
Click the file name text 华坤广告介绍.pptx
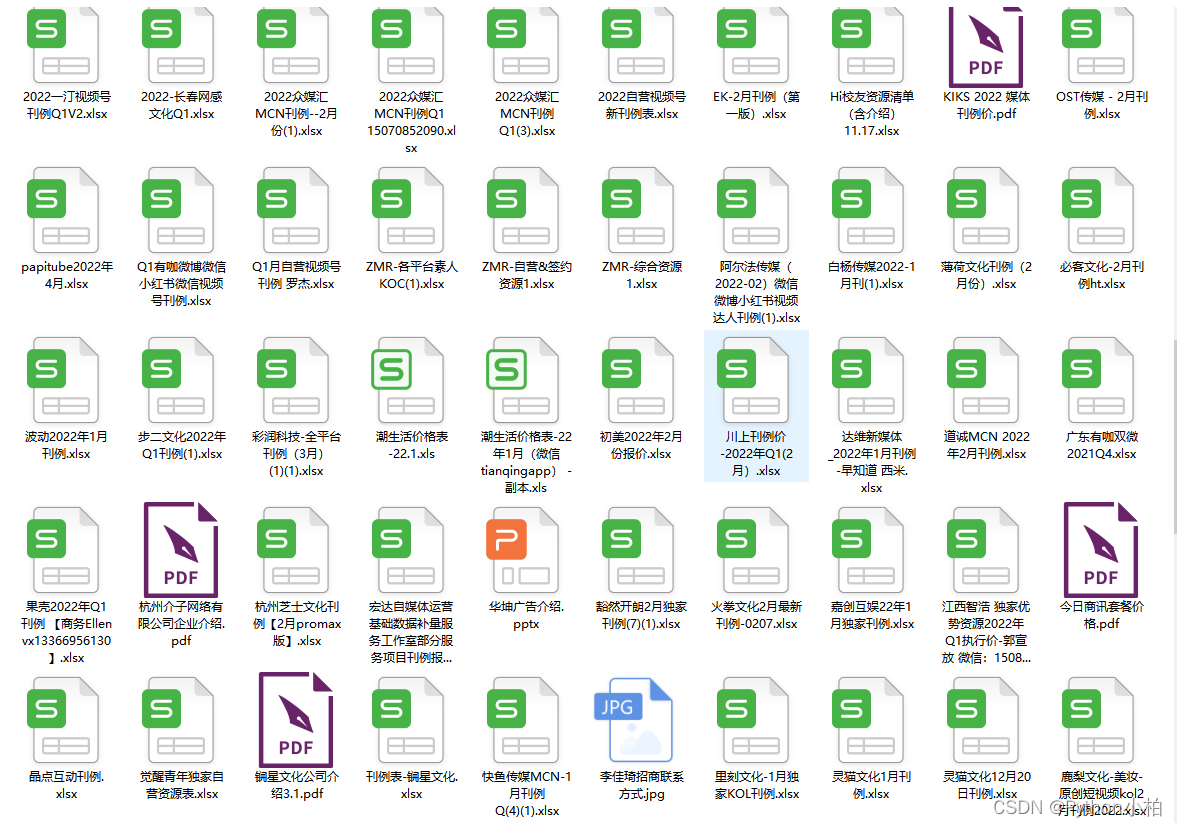coord(526,615)
